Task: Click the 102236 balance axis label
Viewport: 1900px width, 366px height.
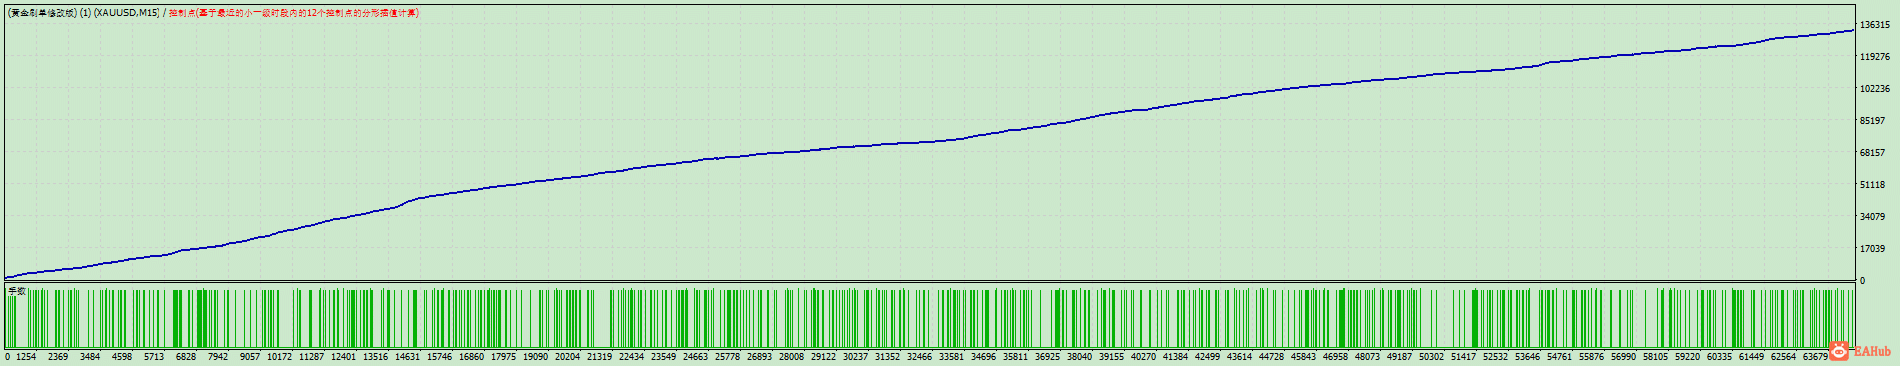Action: click(1874, 89)
